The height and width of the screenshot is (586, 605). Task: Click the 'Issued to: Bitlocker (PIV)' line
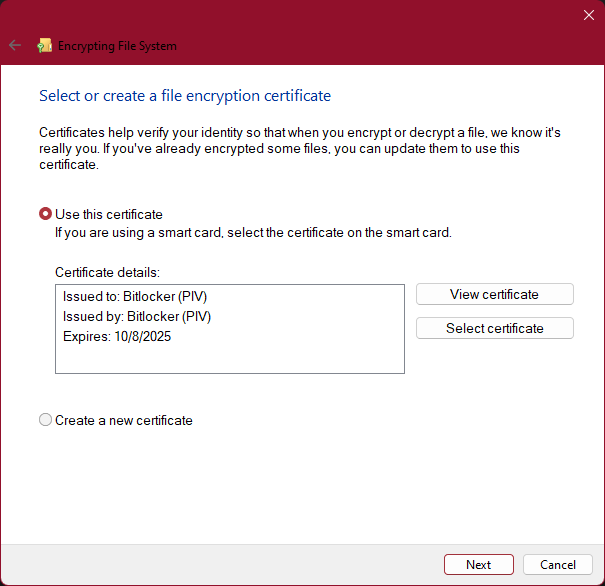[135, 296]
